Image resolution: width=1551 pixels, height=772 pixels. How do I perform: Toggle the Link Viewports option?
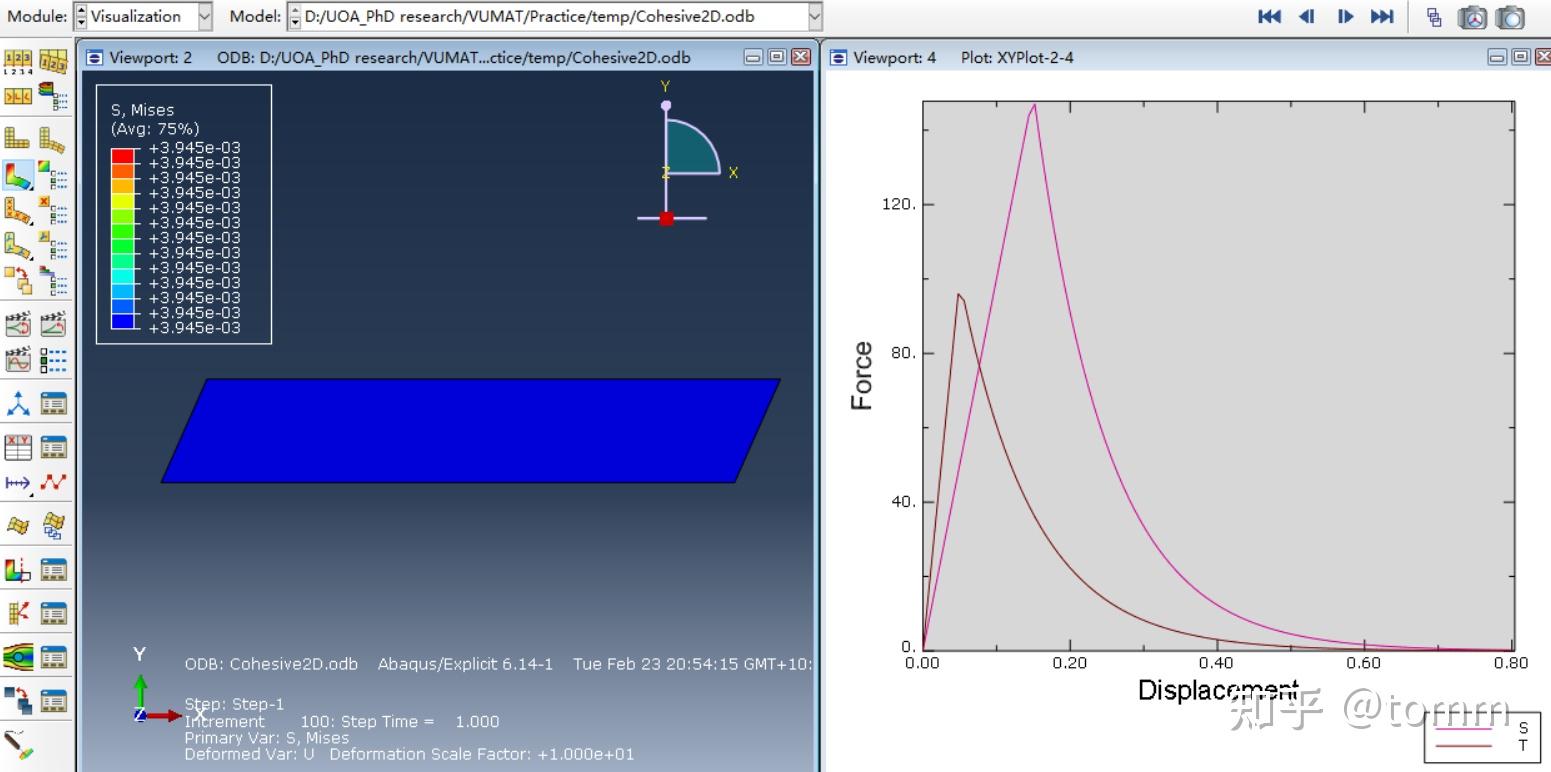[1435, 17]
